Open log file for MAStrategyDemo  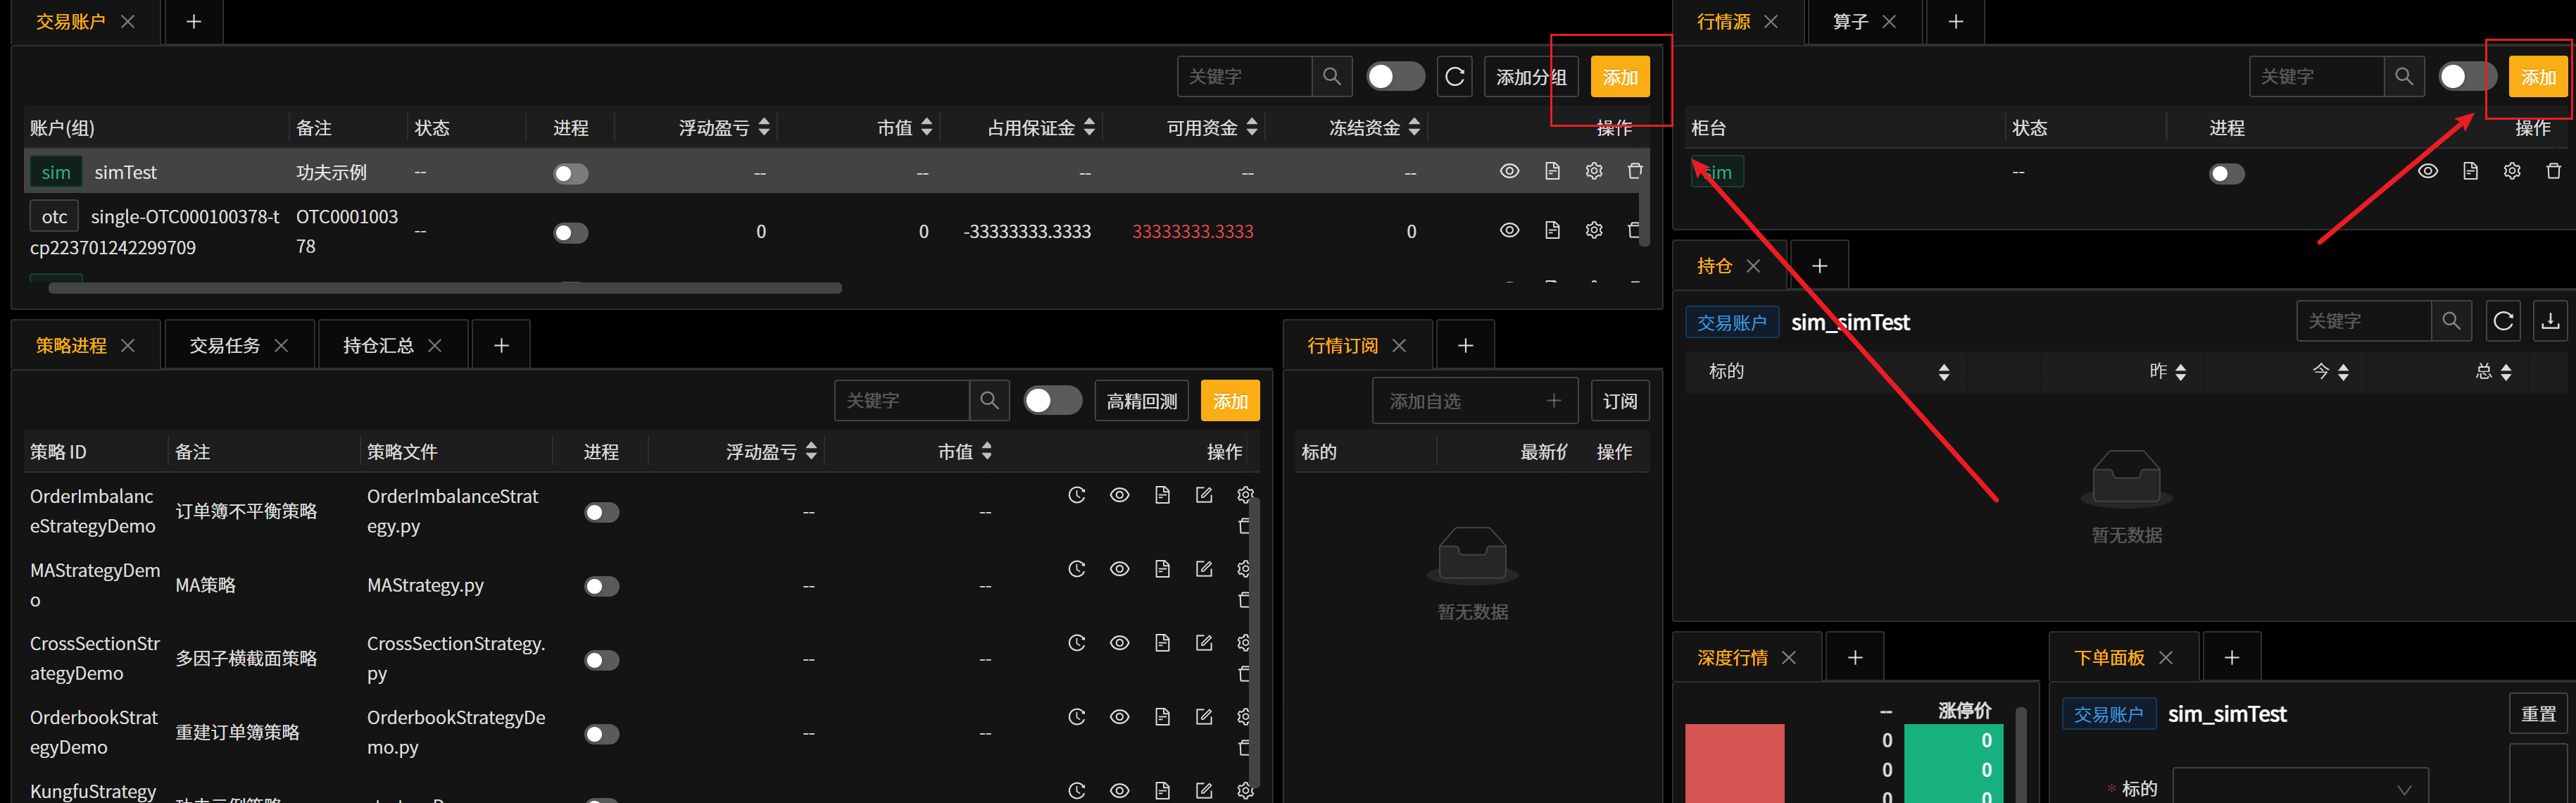click(1162, 569)
